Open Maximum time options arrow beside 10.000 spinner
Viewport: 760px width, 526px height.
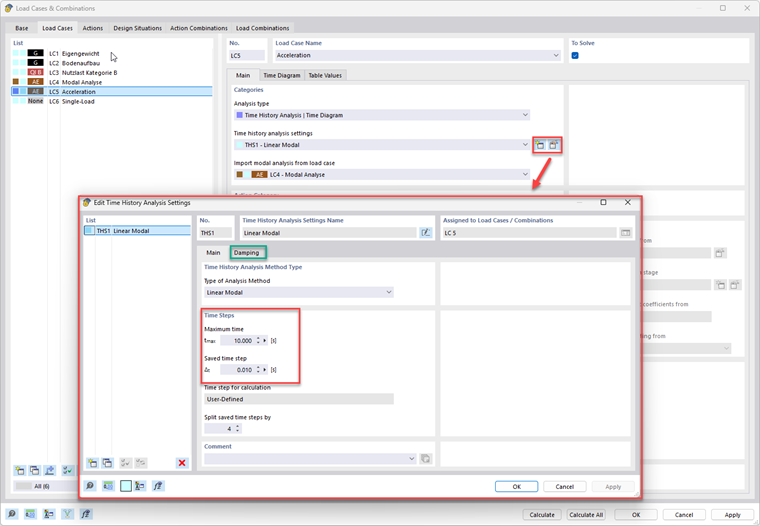[265, 340]
